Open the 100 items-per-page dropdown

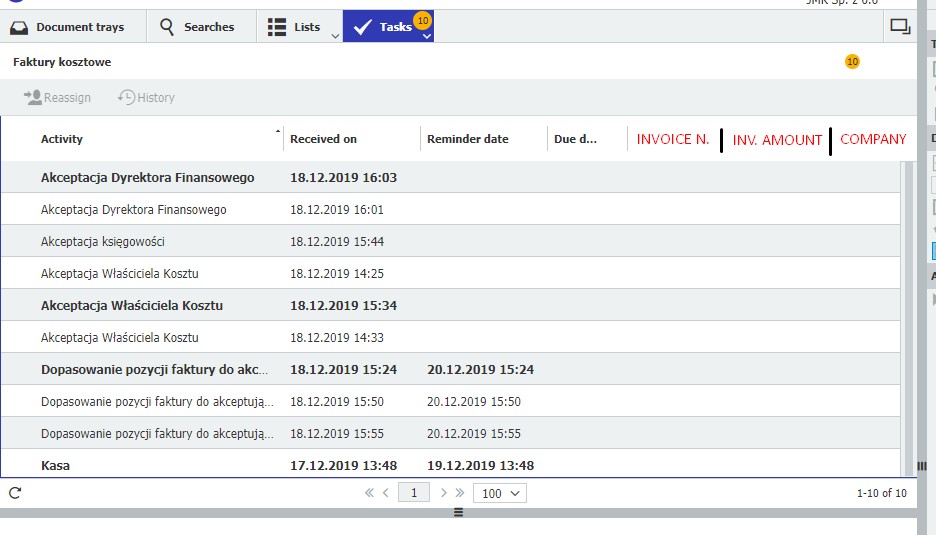(500, 493)
